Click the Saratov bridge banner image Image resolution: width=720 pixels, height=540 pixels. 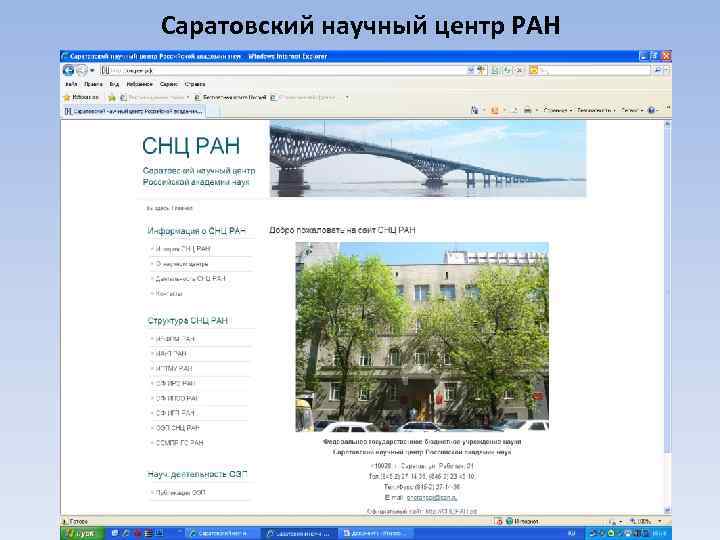428,159
